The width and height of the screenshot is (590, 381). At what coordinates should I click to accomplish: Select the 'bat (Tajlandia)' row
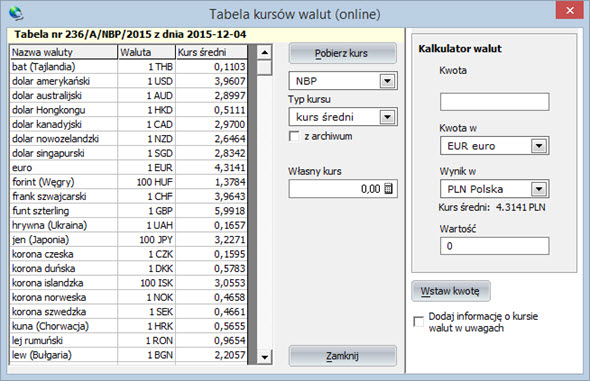click(x=128, y=67)
